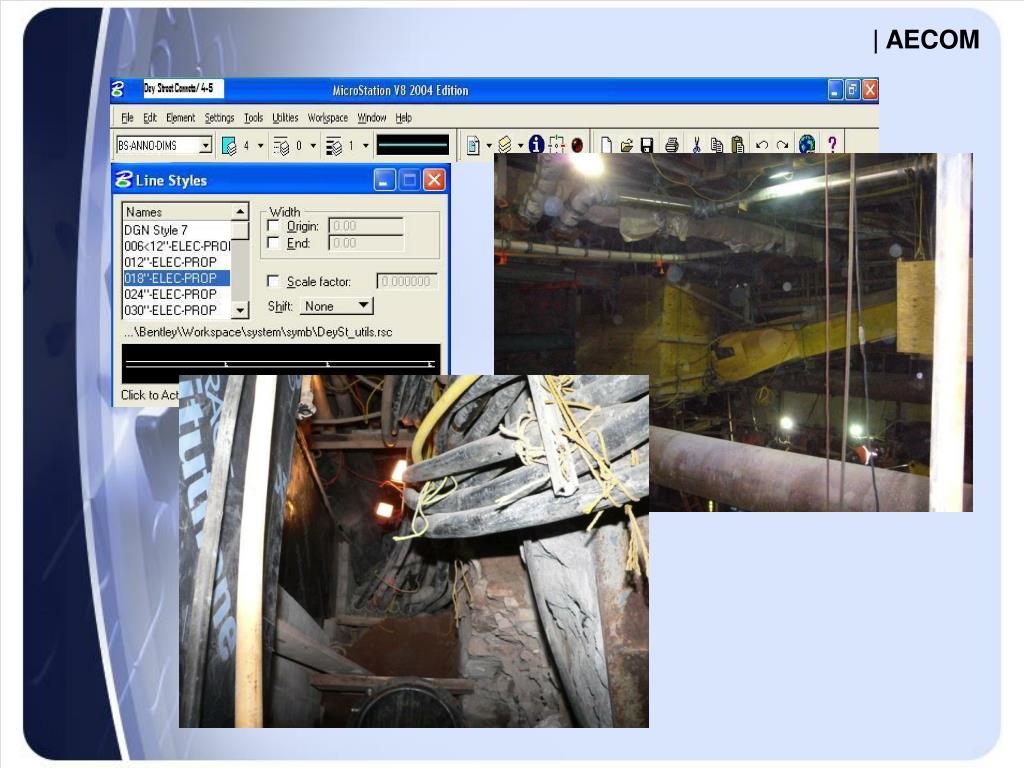Click the globe web browser icon
The image size is (1024, 768).
[x=807, y=144]
